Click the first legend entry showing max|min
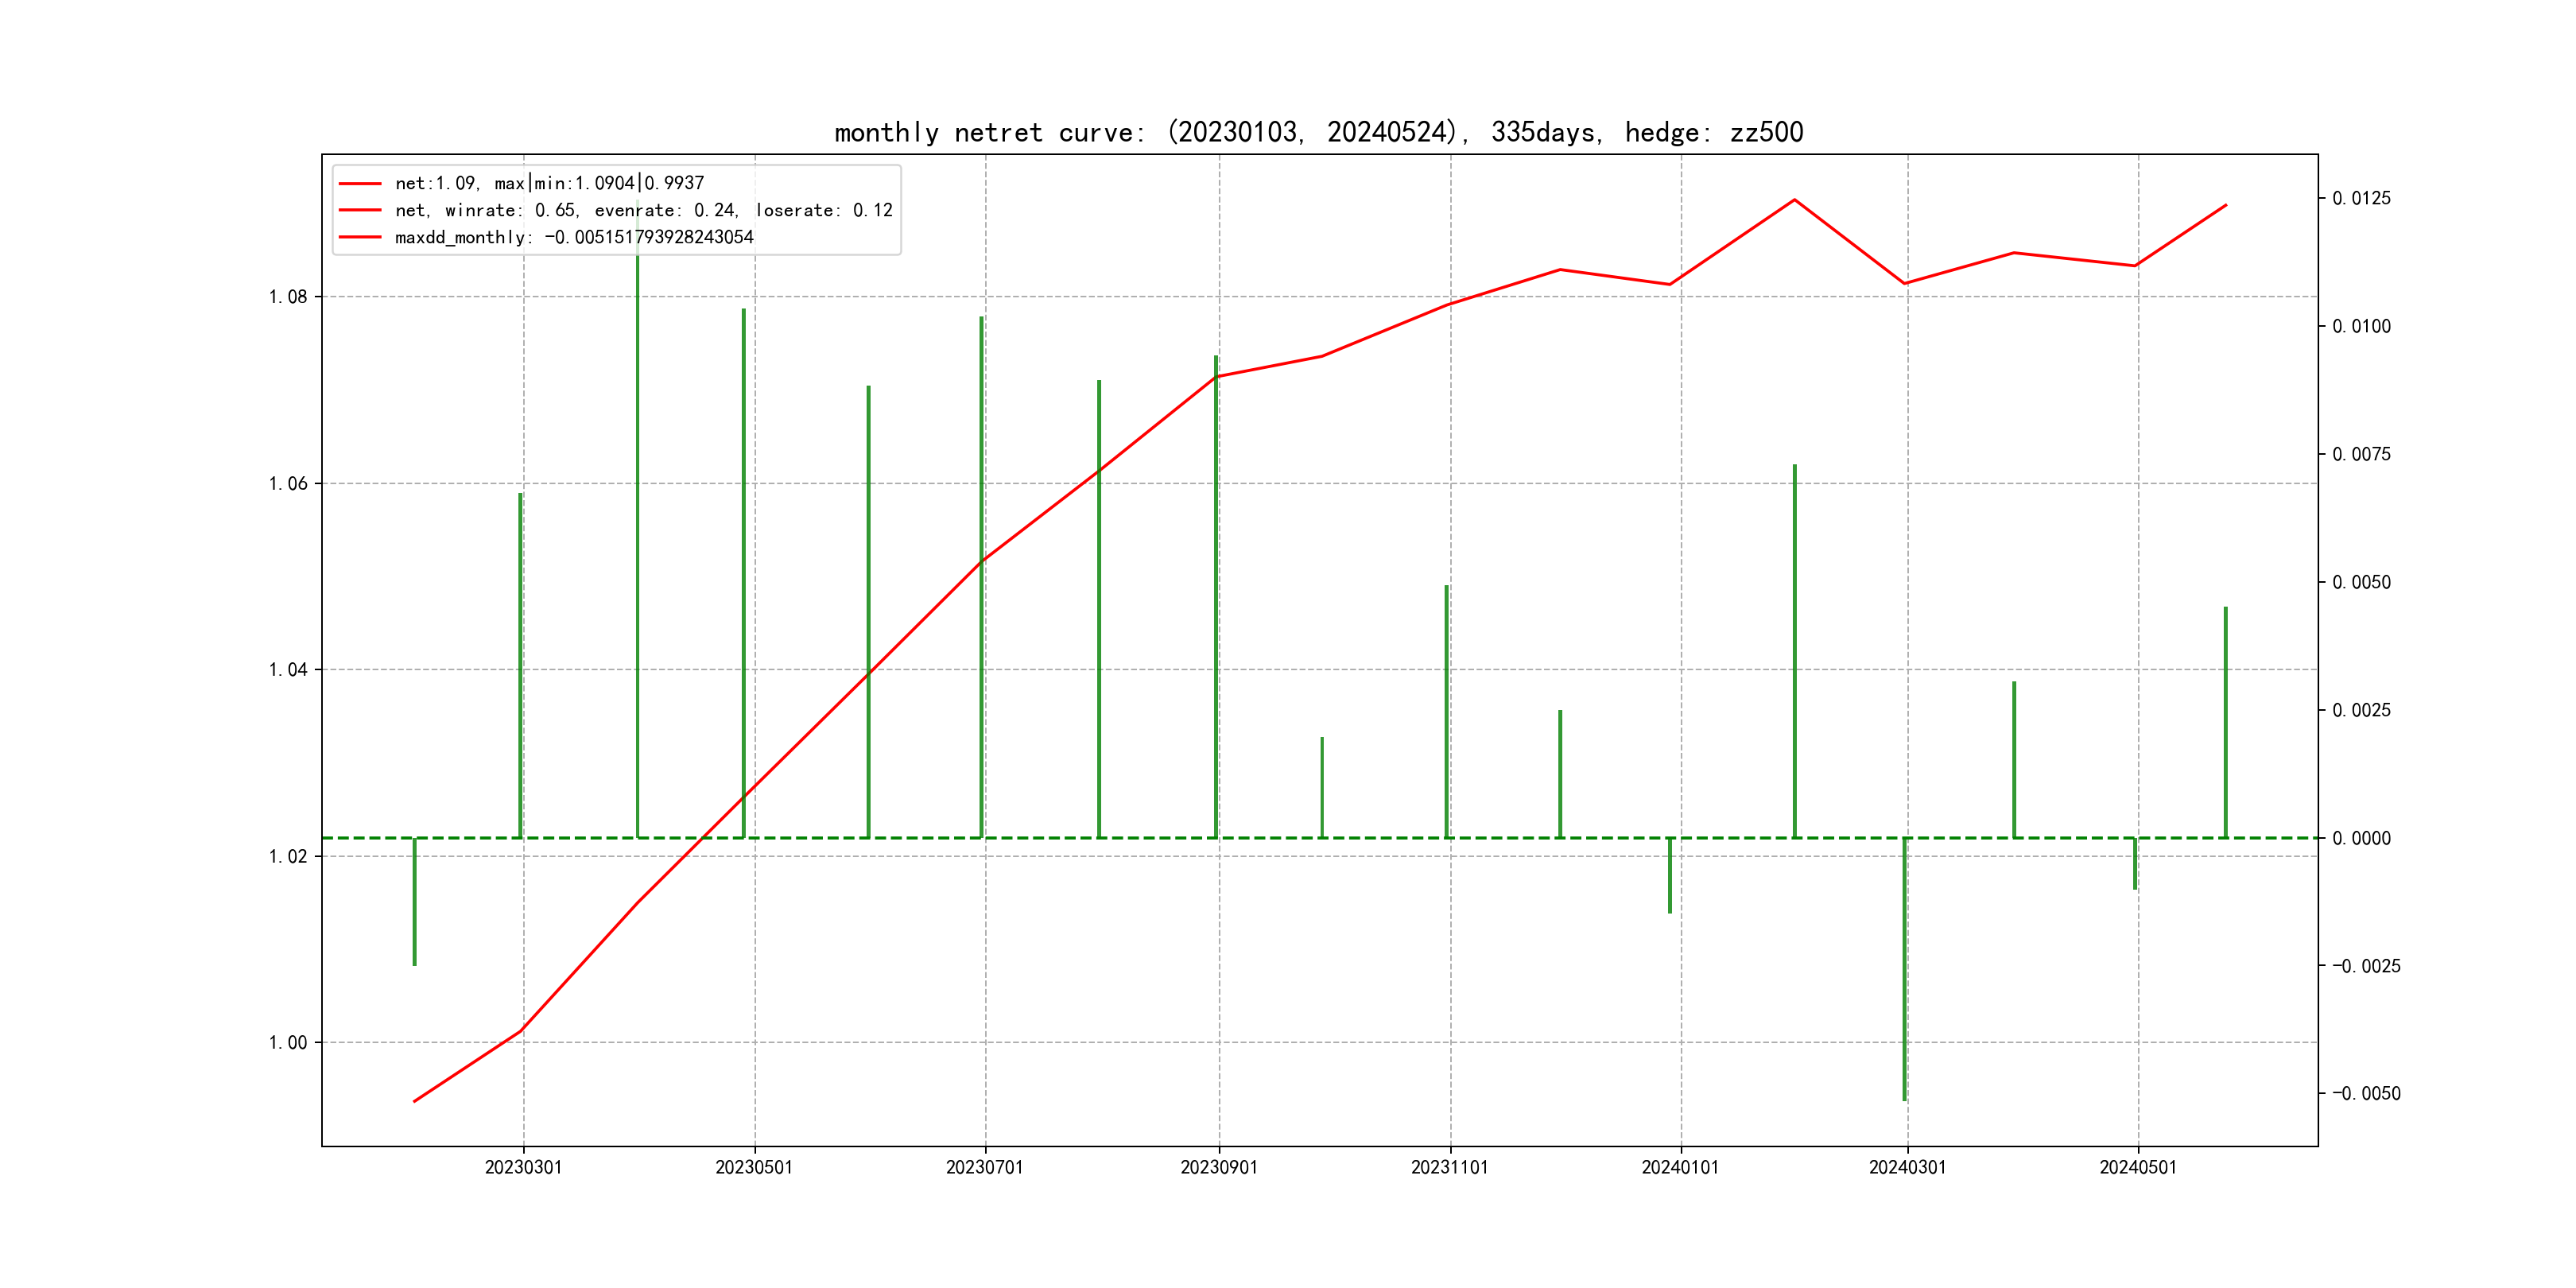The image size is (2576, 1288). click(549, 183)
